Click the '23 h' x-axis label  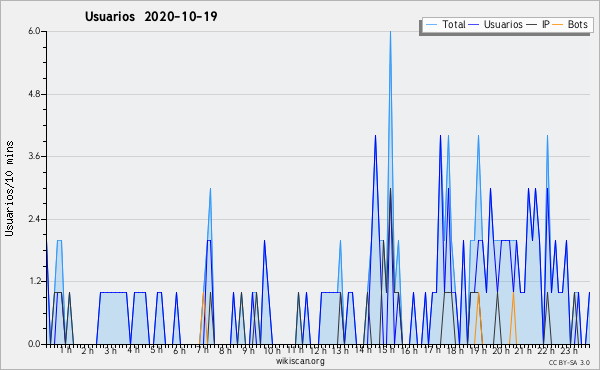point(569,351)
